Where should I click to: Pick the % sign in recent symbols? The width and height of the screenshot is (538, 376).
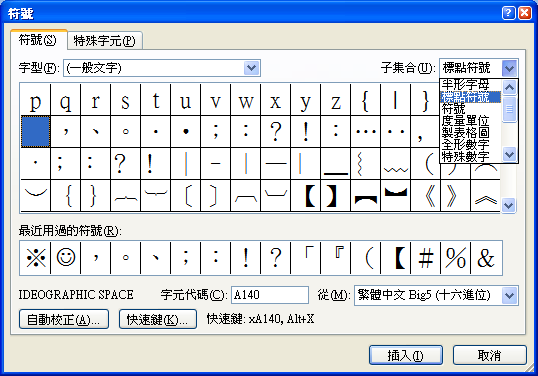click(x=455, y=258)
